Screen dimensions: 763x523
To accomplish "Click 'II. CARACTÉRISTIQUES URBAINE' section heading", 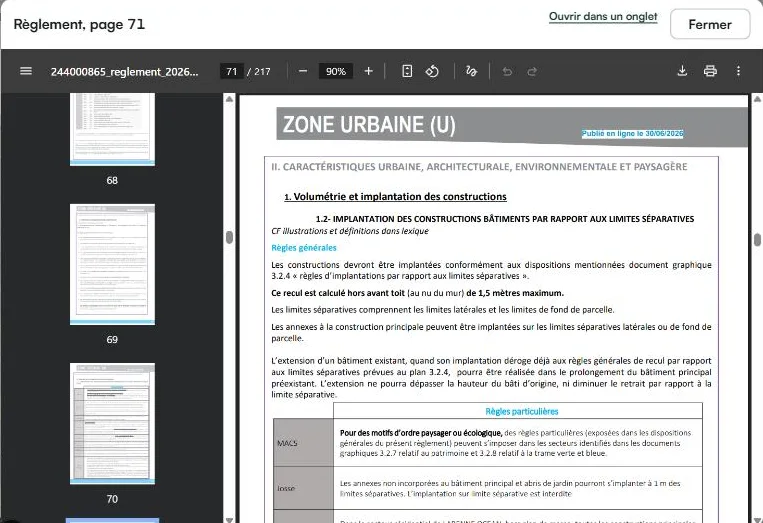I will pos(479,167).
